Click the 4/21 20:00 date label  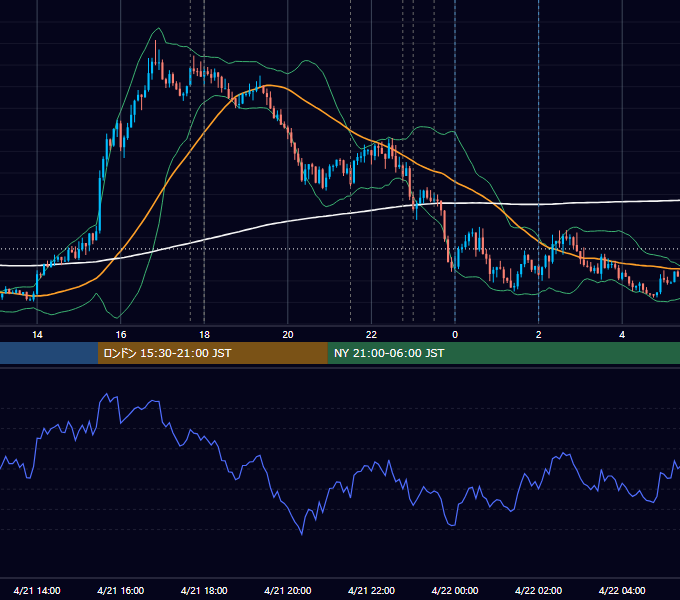[x=288, y=590]
